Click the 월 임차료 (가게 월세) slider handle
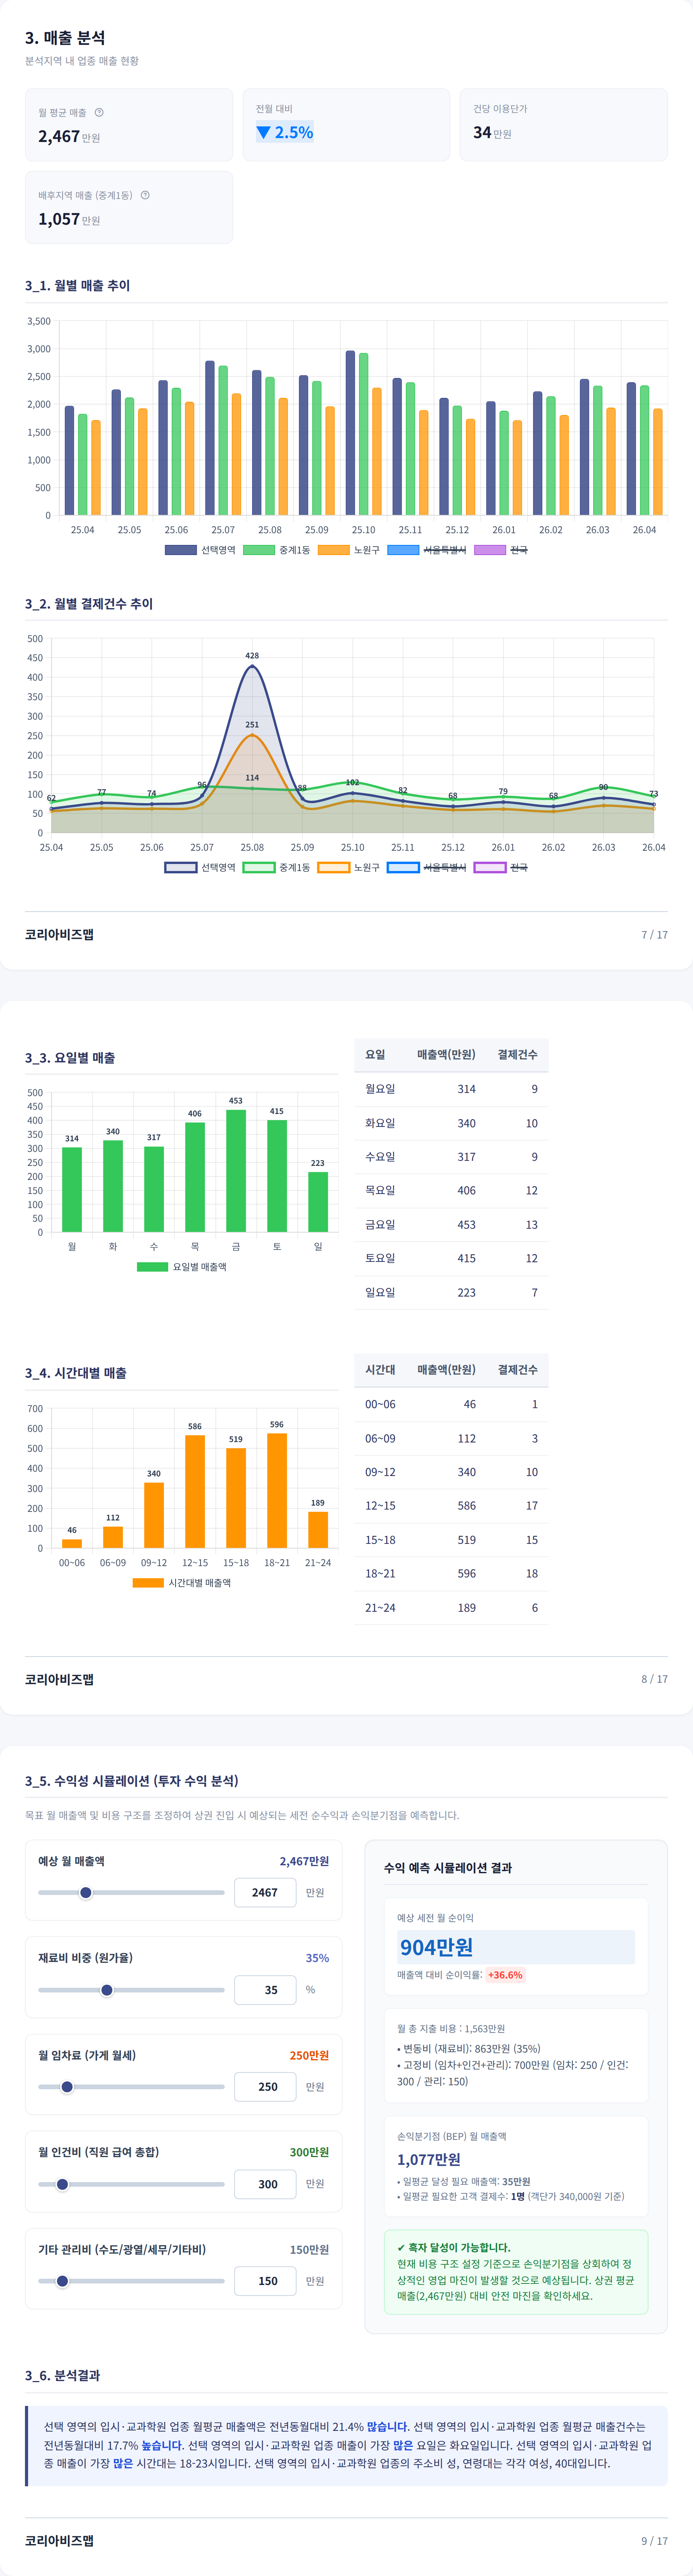693x2576 pixels. pyautogui.click(x=67, y=2086)
